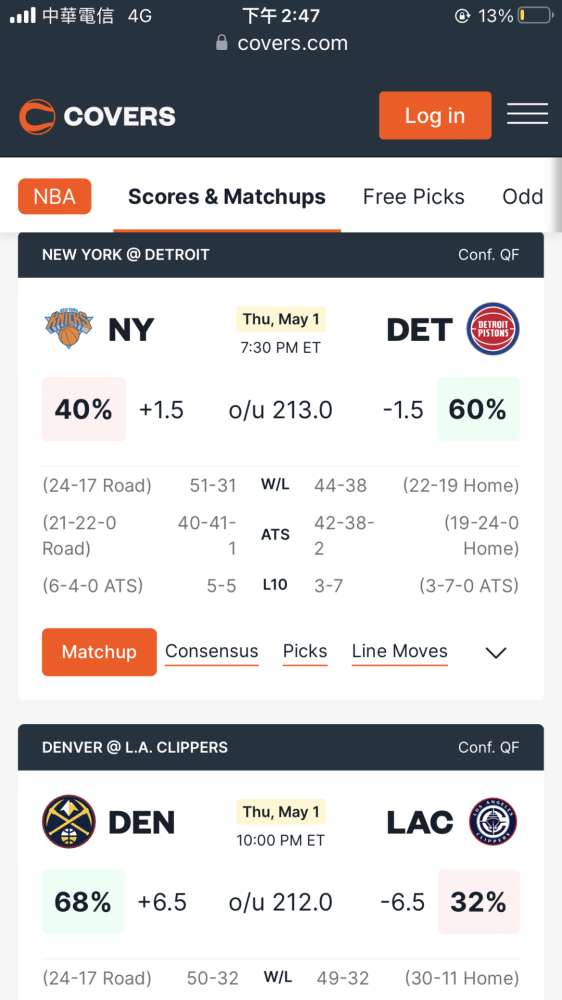The height and width of the screenshot is (1000, 562).
Task: Click the Log in button
Action: coord(435,115)
